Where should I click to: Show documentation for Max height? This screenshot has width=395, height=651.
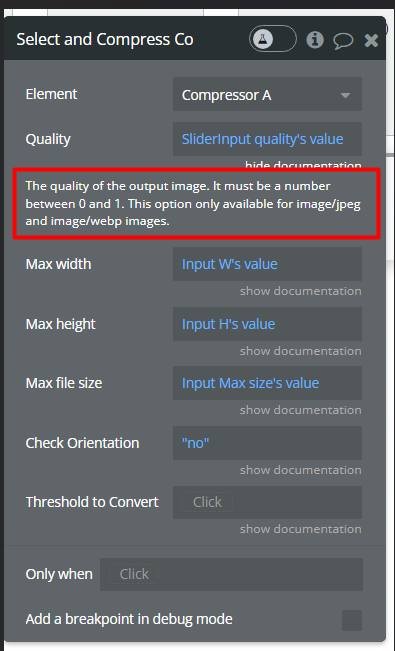click(x=300, y=351)
